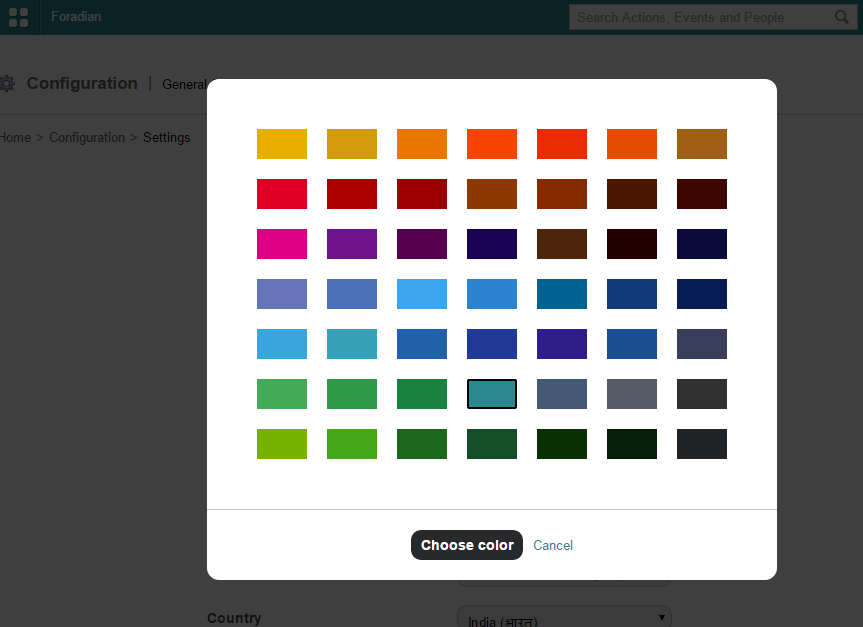Click the Configuration breadcrumb link
Viewport: 863px width, 627px height.
click(87, 137)
